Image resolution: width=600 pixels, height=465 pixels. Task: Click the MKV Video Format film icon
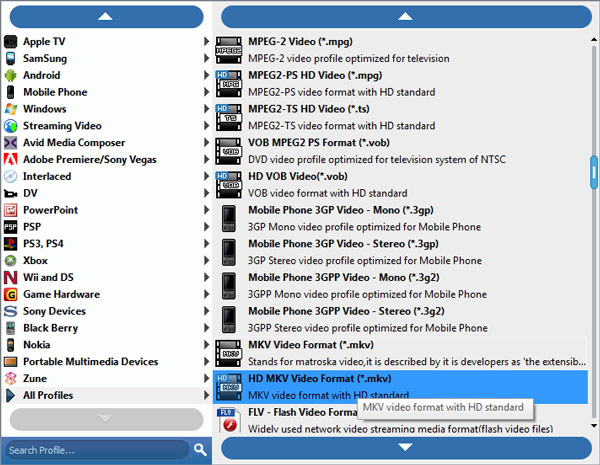click(228, 353)
